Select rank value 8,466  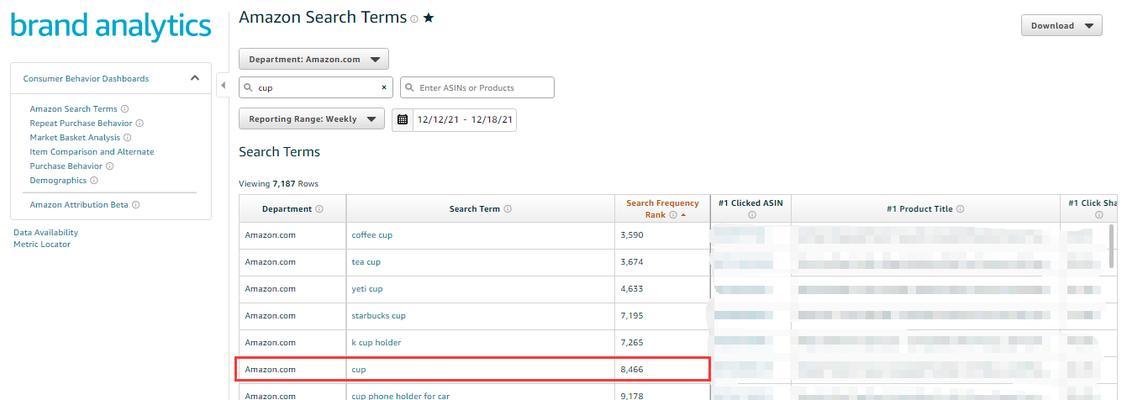pos(632,369)
